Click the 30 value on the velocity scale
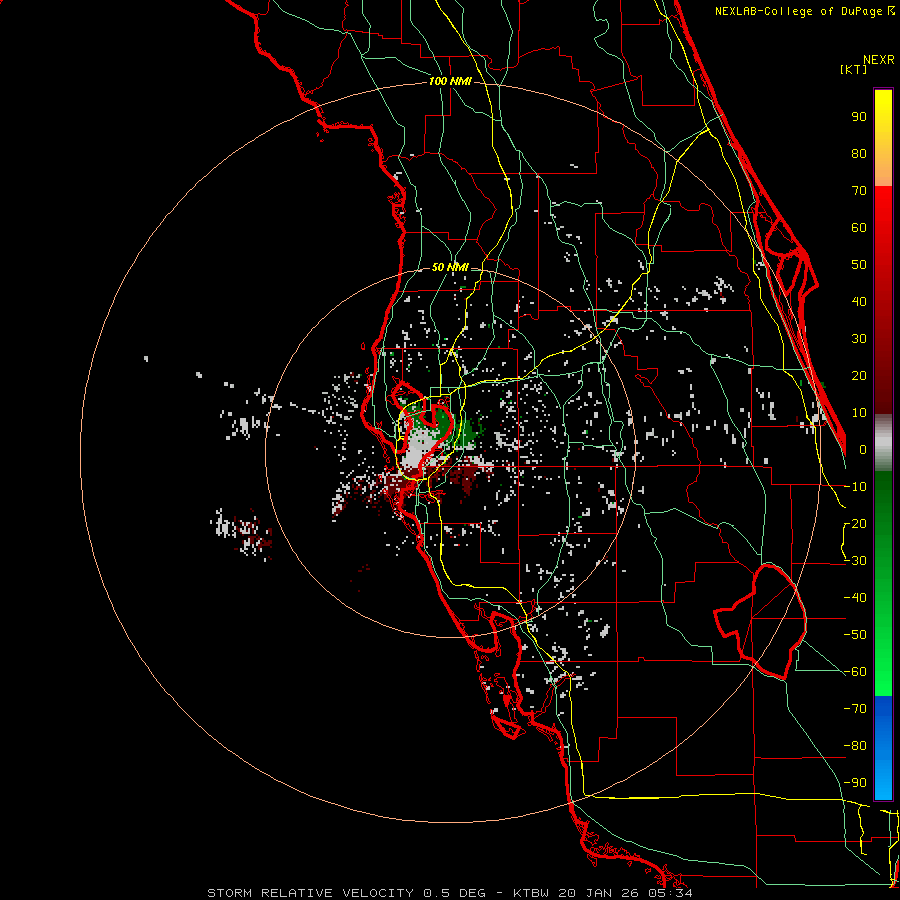 click(x=859, y=339)
